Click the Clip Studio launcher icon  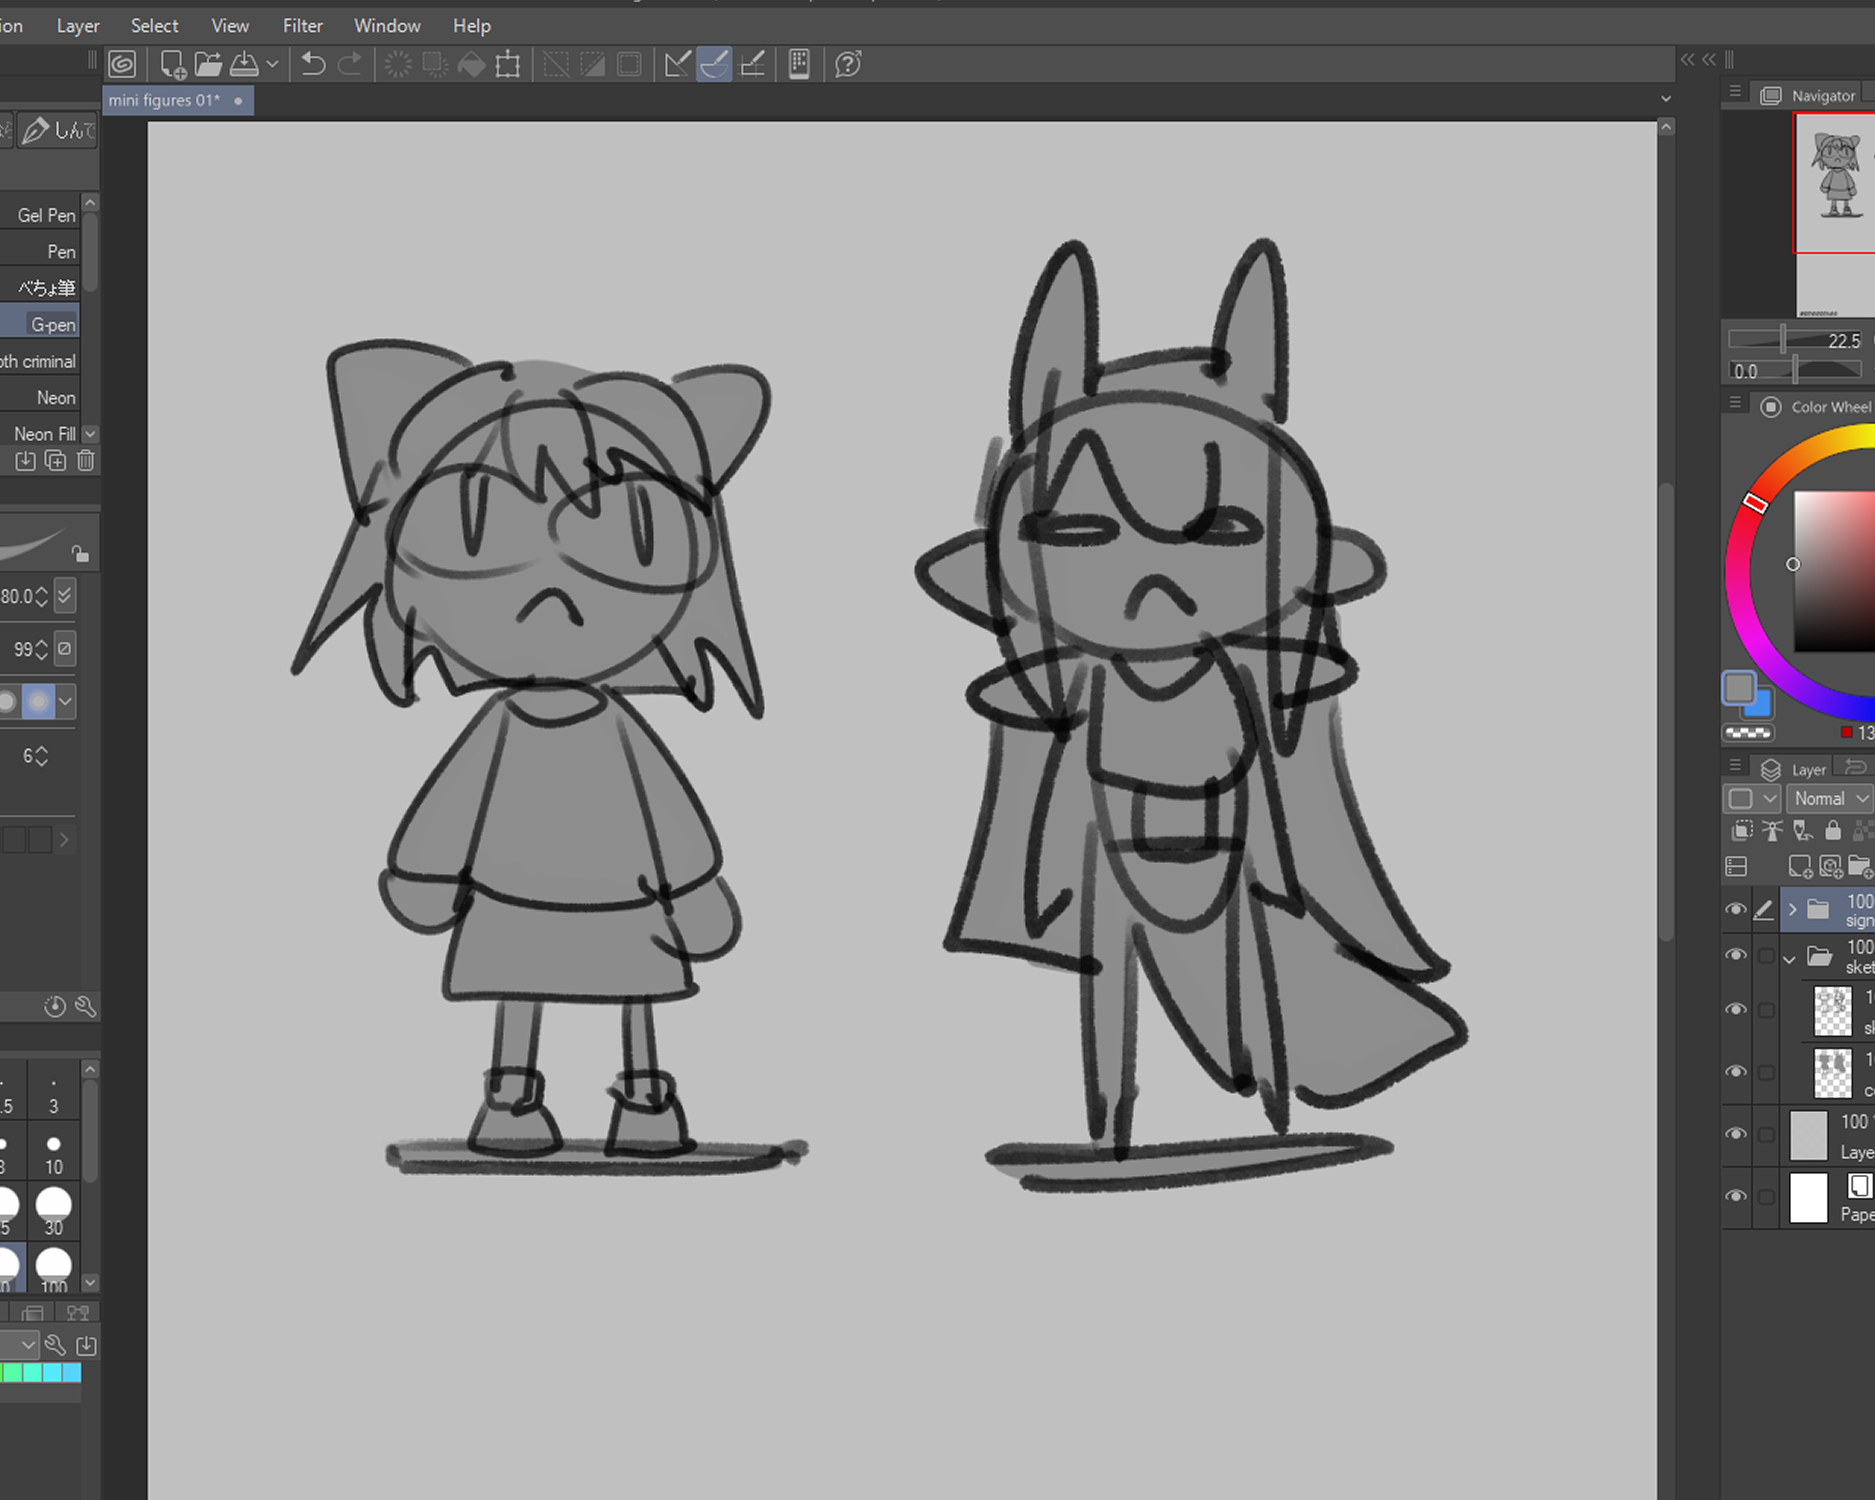point(122,65)
